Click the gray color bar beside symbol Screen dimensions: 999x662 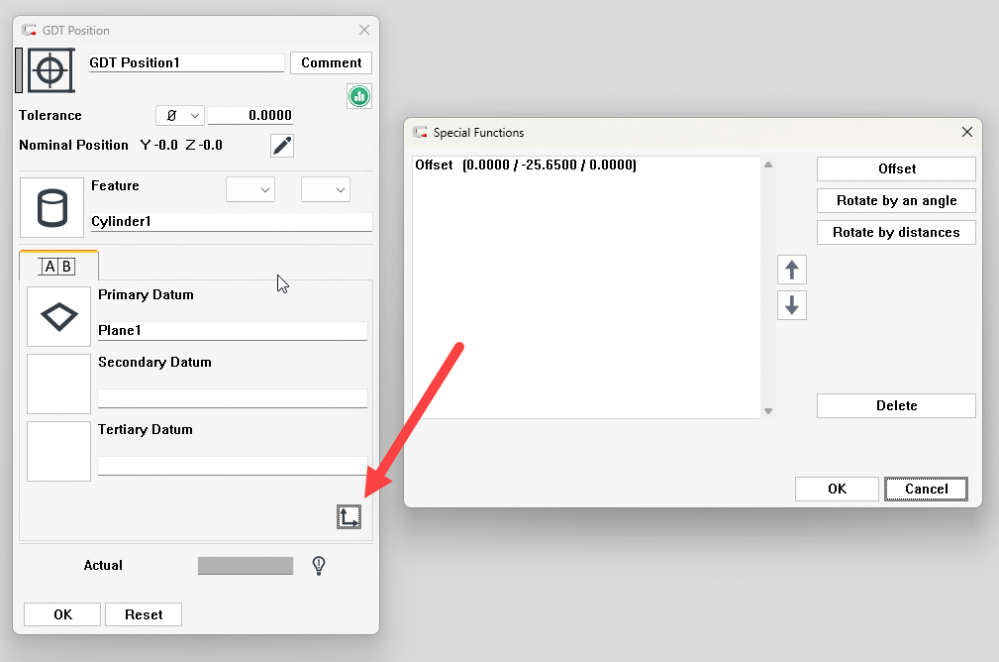(x=19, y=70)
